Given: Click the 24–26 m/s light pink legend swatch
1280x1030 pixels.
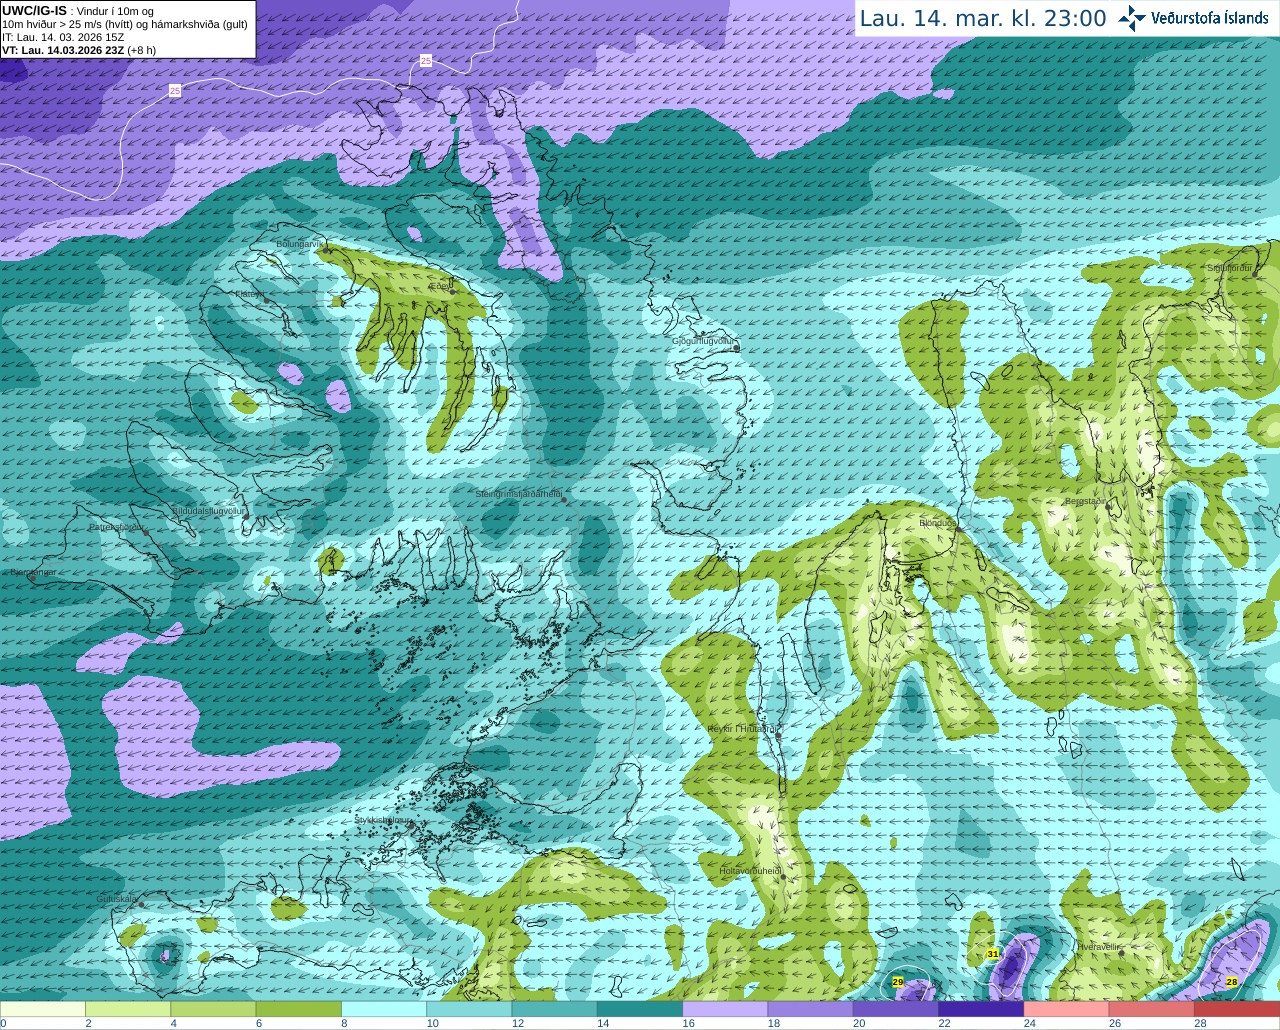Looking at the screenshot, I should (x=1067, y=1009).
